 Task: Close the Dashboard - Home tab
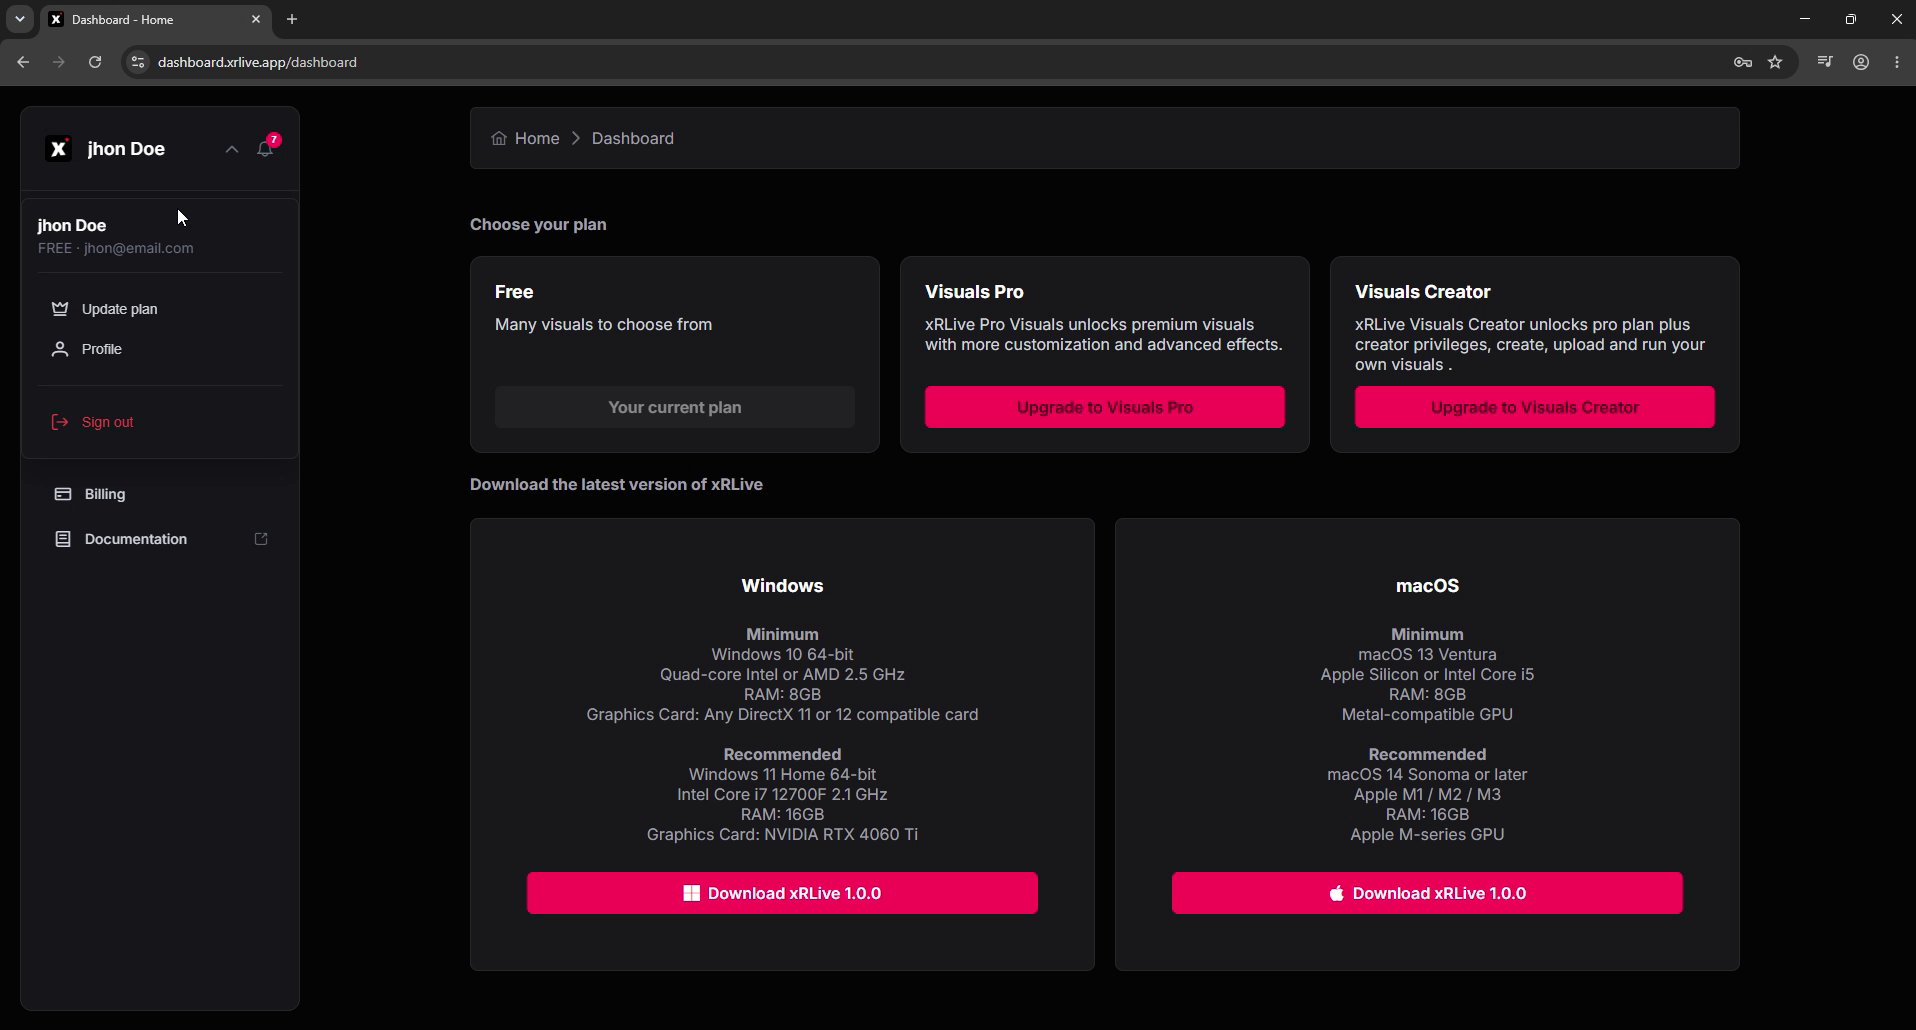tap(256, 19)
